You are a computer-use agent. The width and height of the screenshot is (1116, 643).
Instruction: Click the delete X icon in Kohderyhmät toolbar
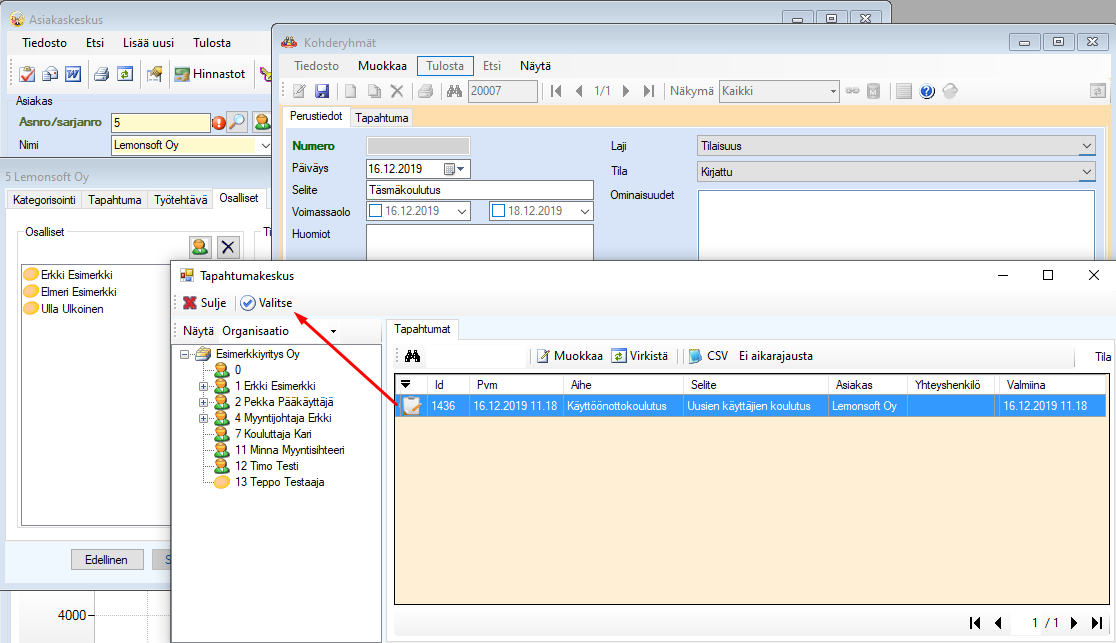click(x=397, y=91)
